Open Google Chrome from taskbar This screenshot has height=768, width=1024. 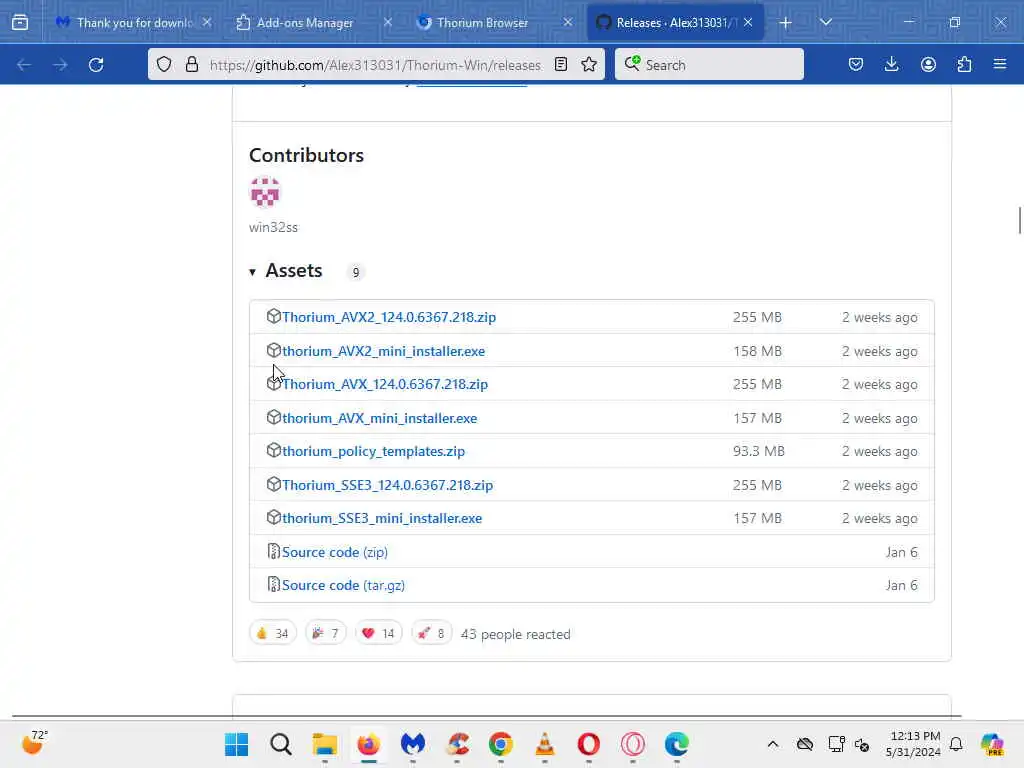(501, 744)
